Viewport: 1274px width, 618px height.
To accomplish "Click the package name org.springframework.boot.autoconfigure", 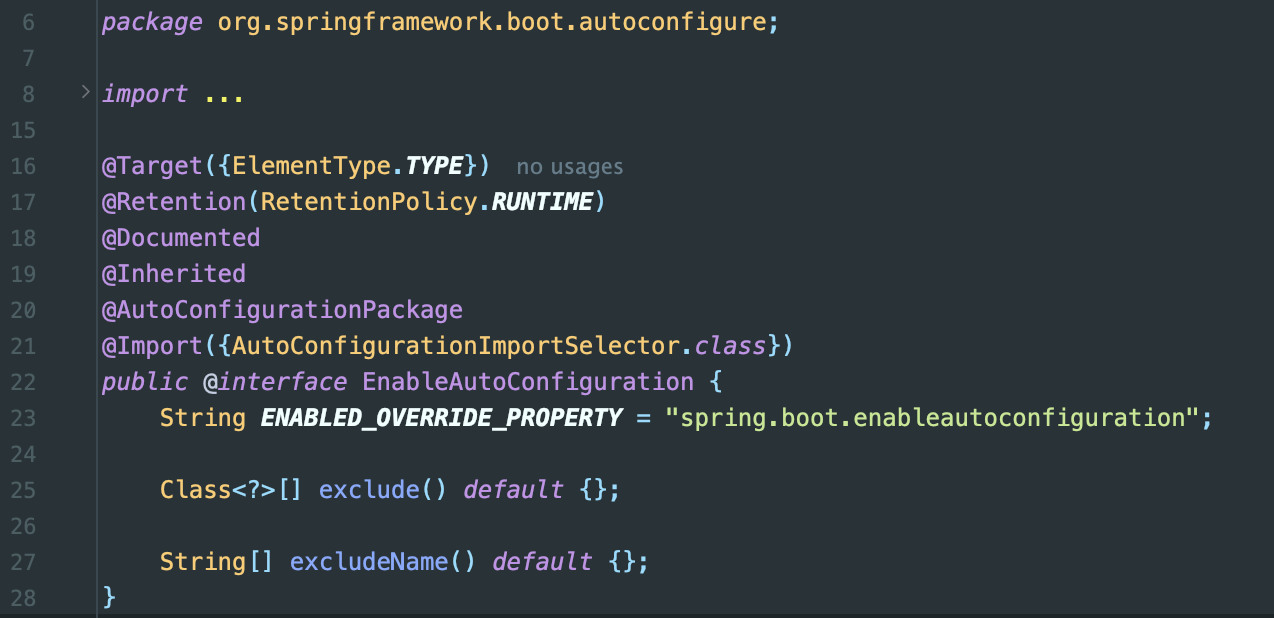I will [491, 22].
